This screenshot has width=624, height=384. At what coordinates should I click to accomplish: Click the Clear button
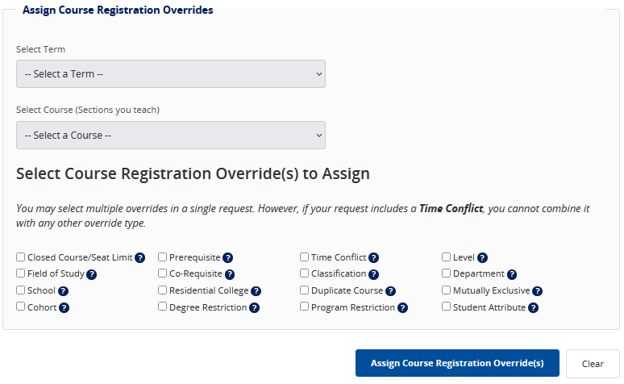click(593, 364)
